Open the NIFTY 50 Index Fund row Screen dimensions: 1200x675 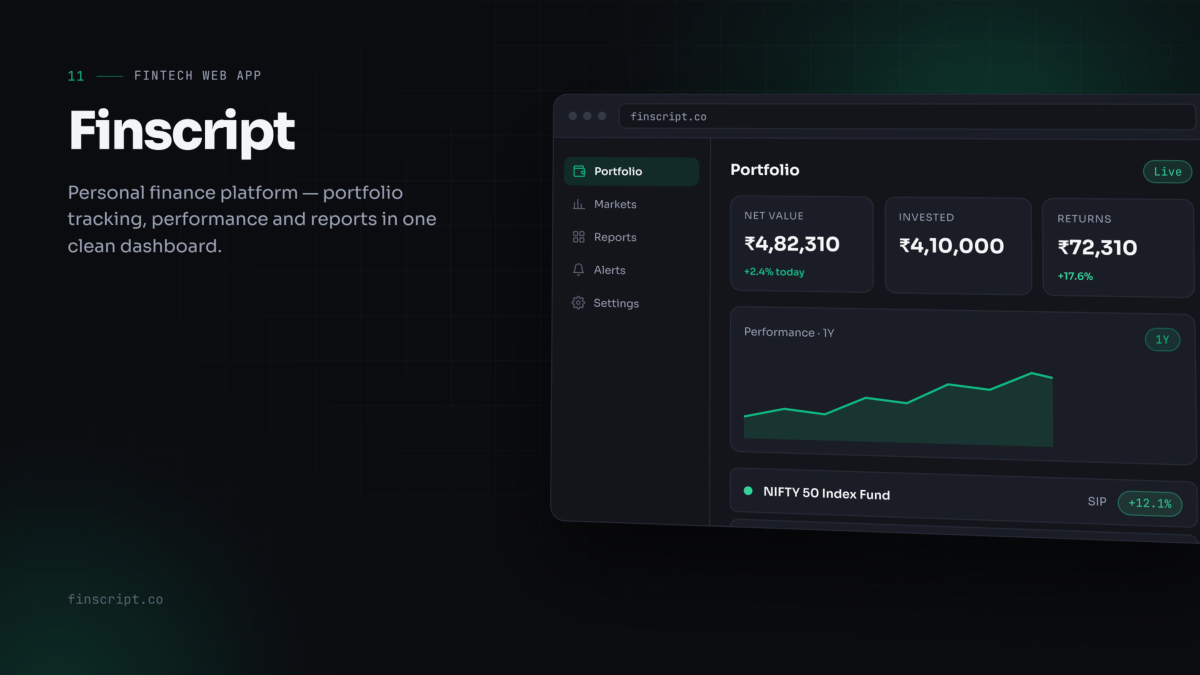[x=963, y=497]
